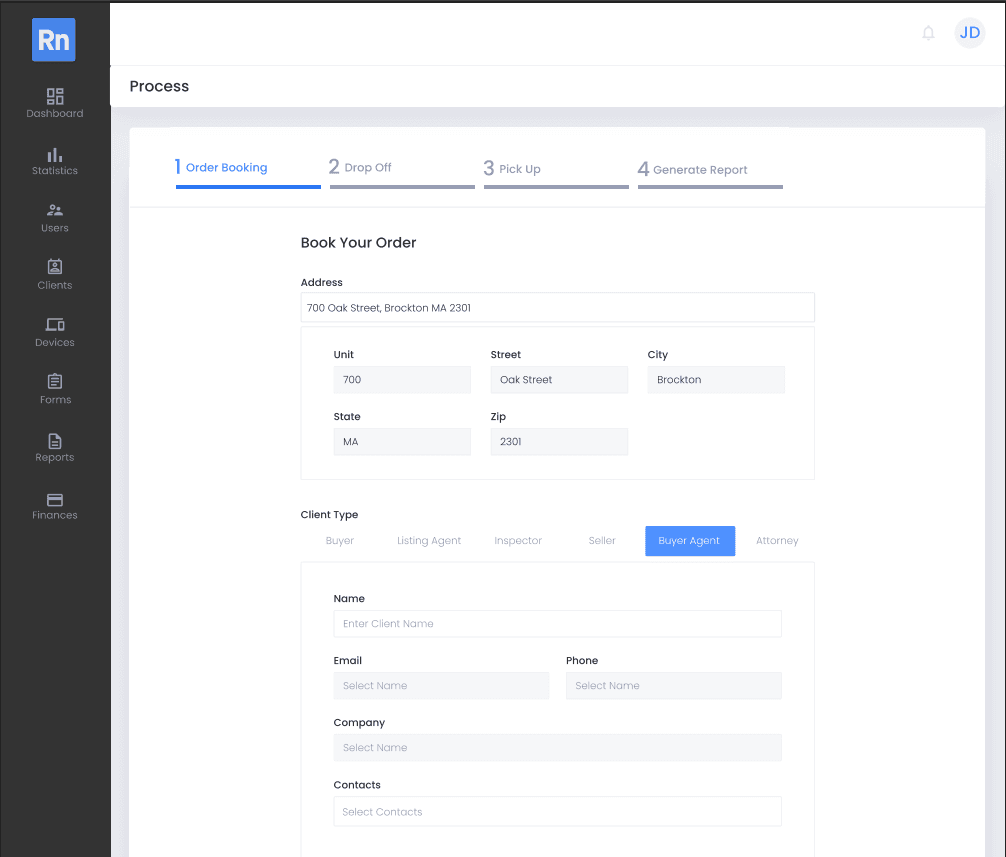This screenshot has width=1006, height=857.
Task: Switch to the Drop Off step
Action: (x=401, y=168)
